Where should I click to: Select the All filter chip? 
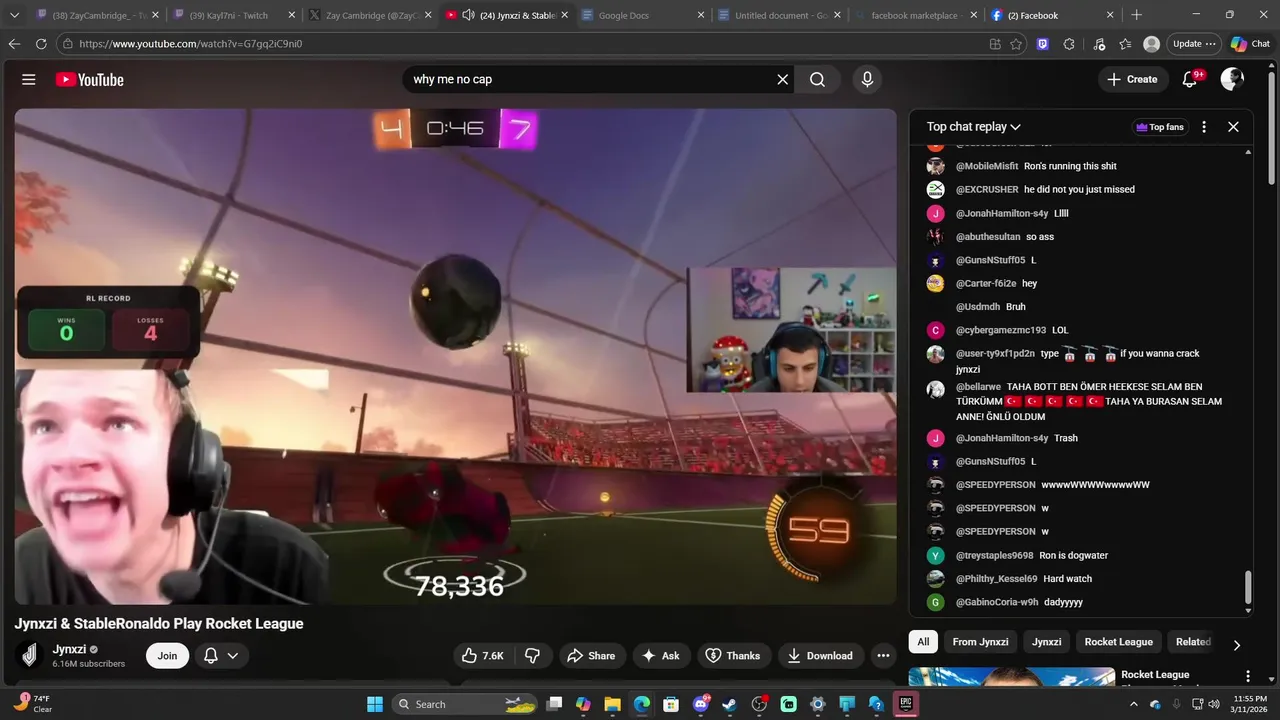click(923, 642)
